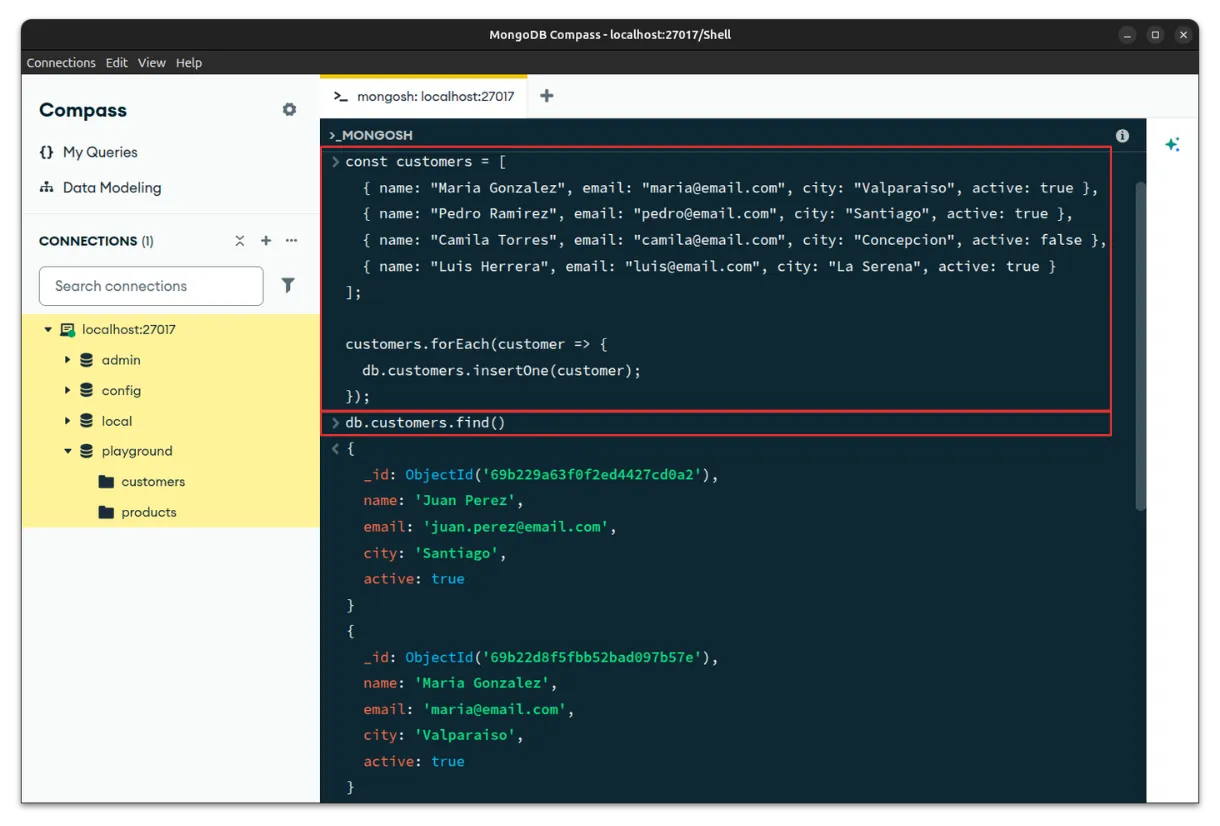Image resolution: width=1220 pixels, height=826 pixels.
Task: Click the AI assistant sparkle icon
Action: pyautogui.click(x=1172, y=145)
